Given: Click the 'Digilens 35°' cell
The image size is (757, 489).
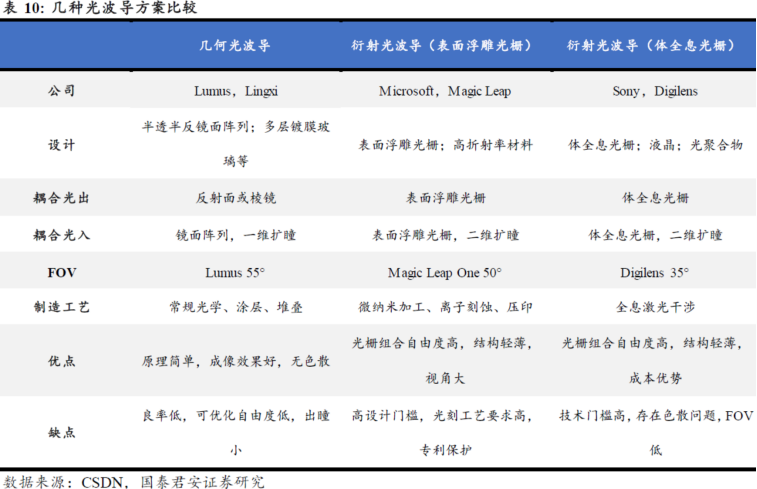Looking at the screenshot, I should point(654,273).
